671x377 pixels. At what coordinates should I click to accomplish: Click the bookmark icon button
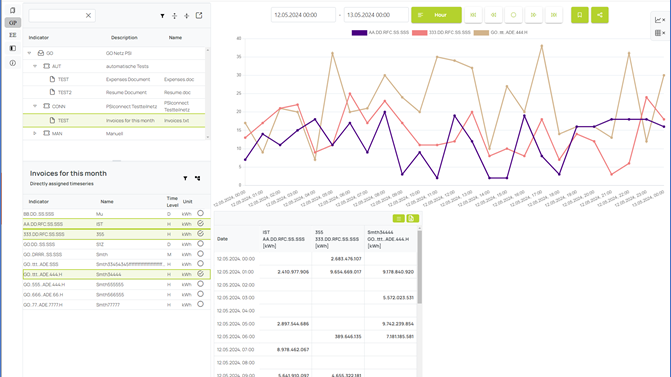point(579,15)
